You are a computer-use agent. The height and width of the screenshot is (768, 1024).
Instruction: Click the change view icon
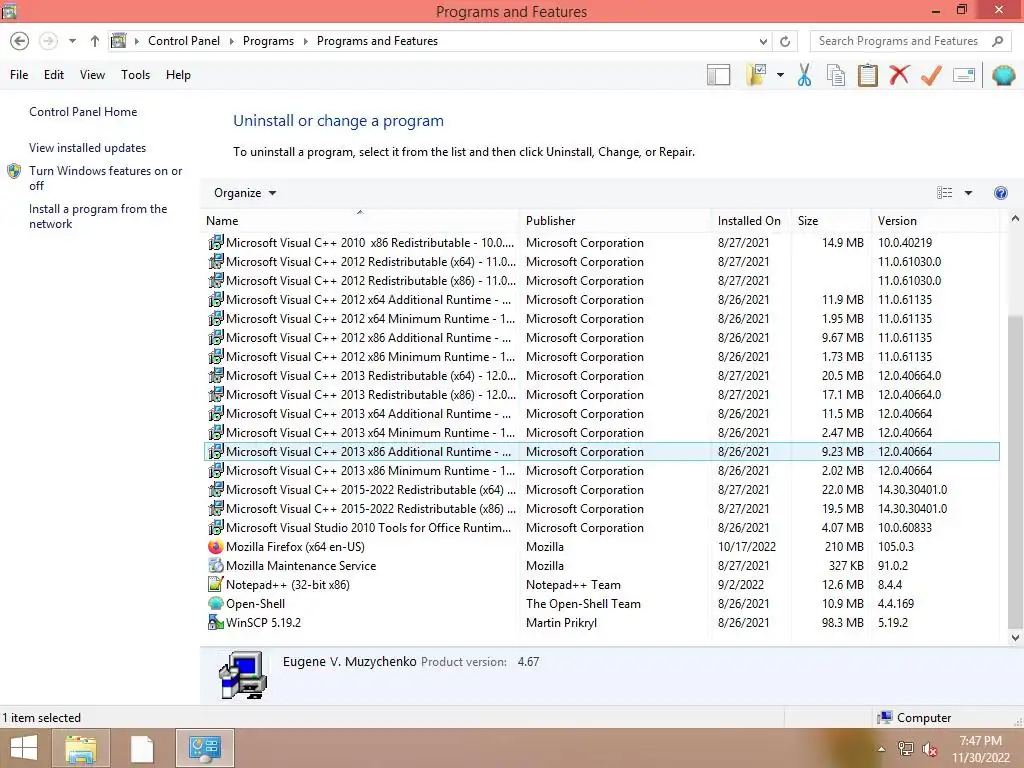(x=944, y=193)
